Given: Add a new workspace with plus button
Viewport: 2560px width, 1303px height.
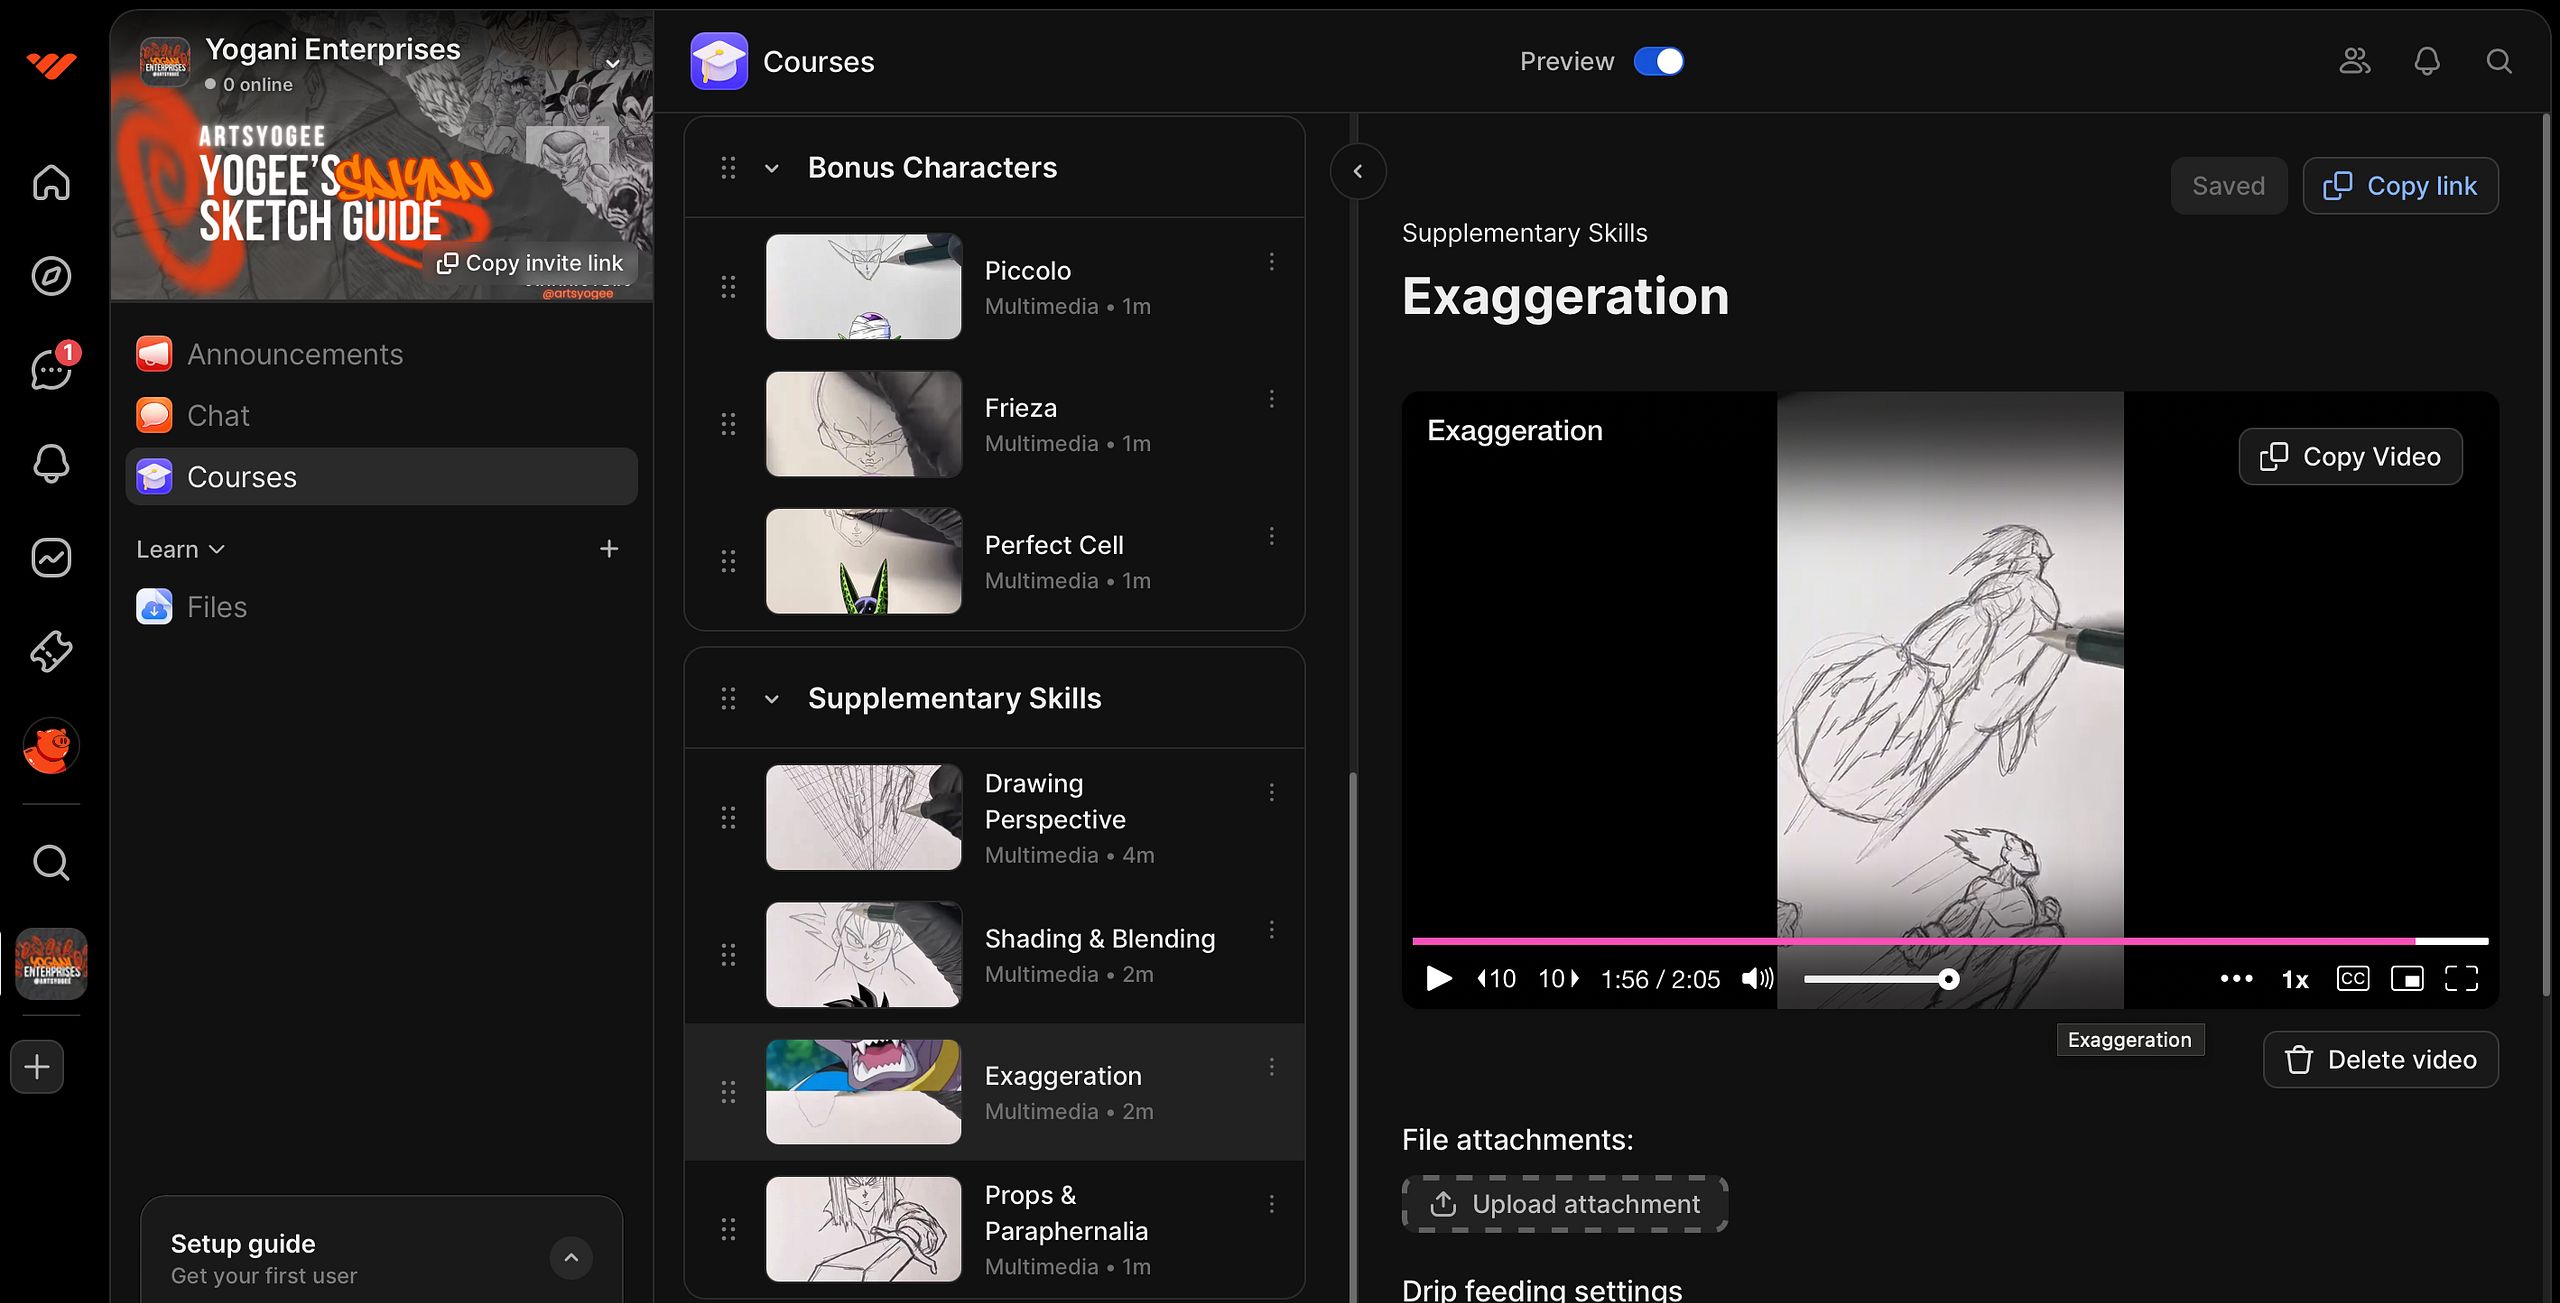Looking at the screenshot, I should [37, 1067].
